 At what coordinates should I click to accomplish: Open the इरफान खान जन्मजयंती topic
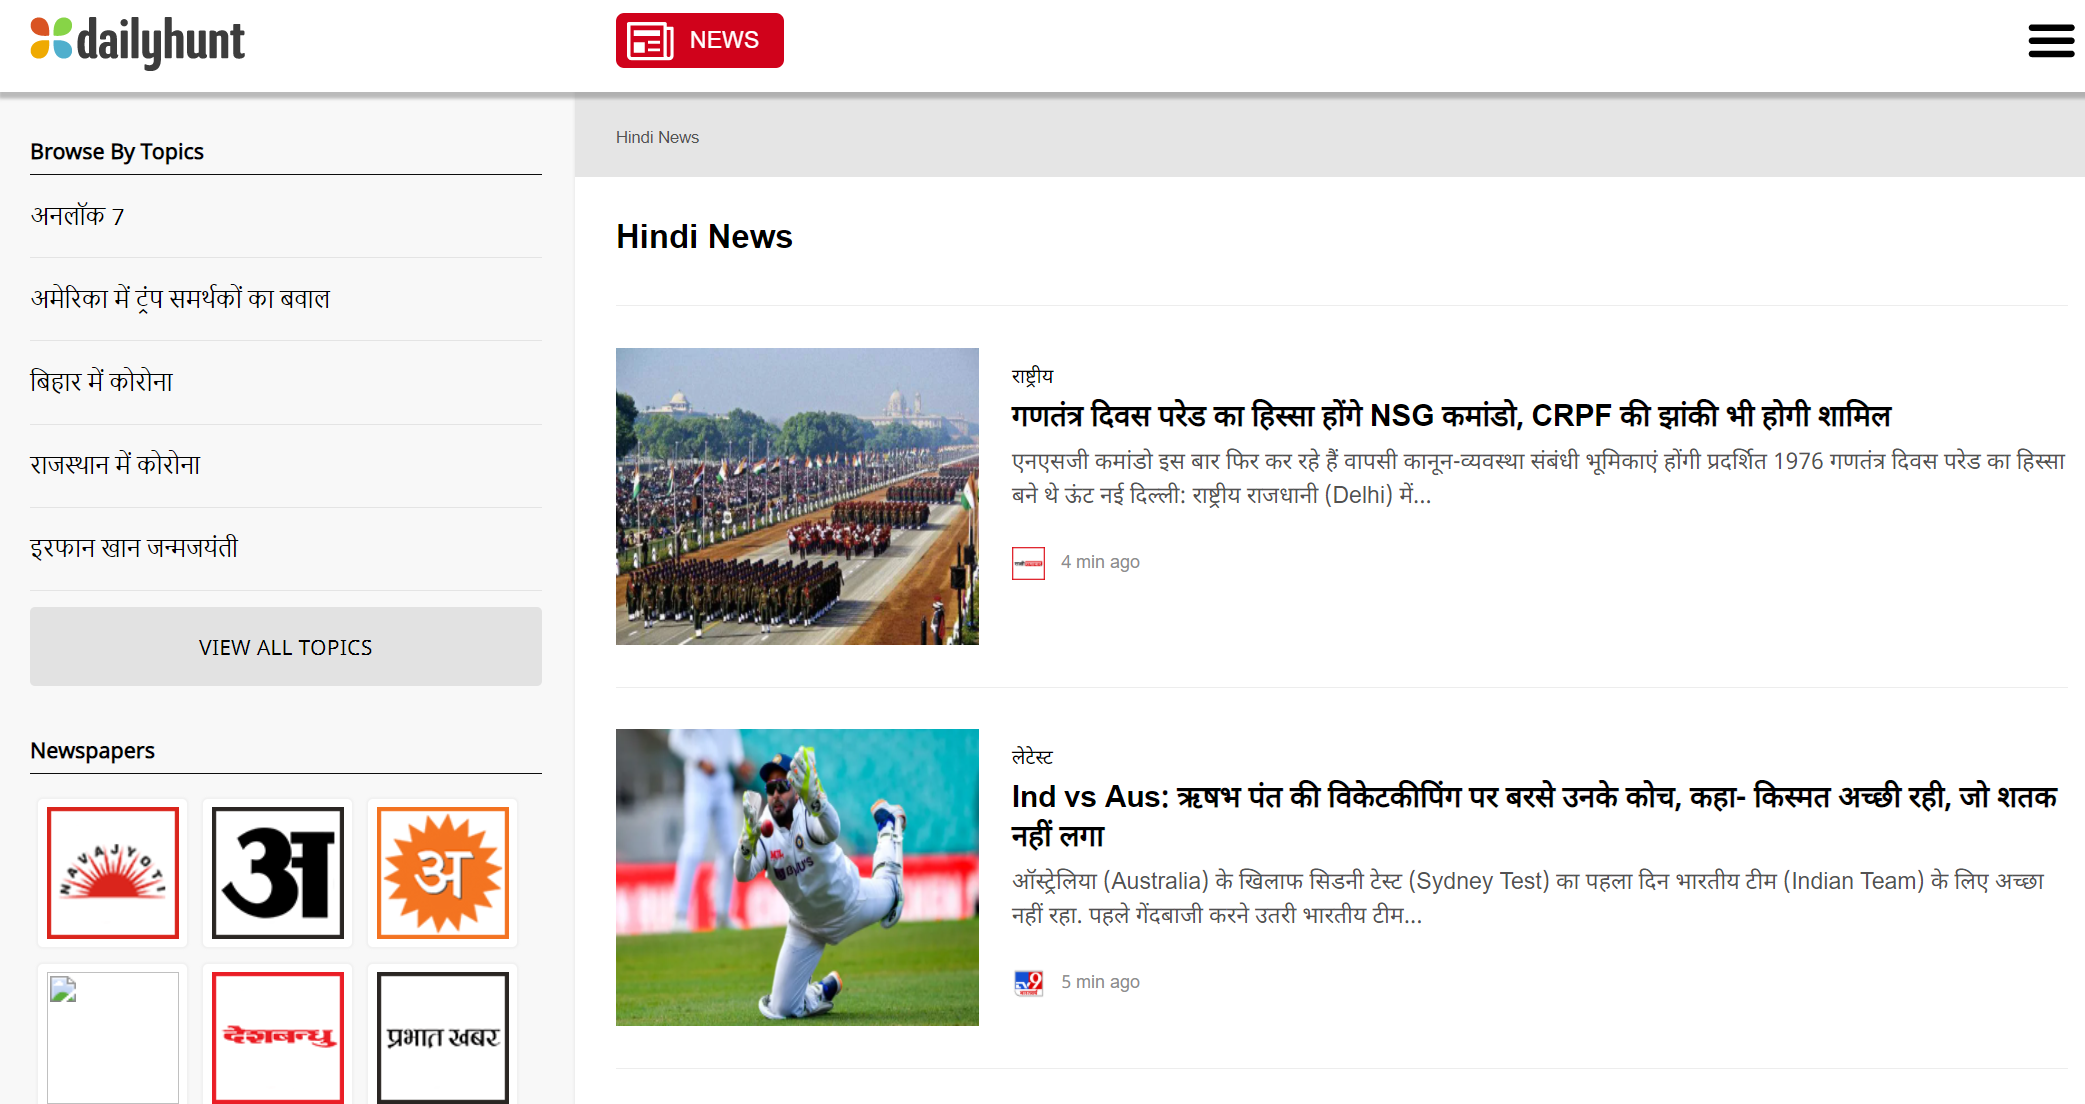[x=134, y=548]
